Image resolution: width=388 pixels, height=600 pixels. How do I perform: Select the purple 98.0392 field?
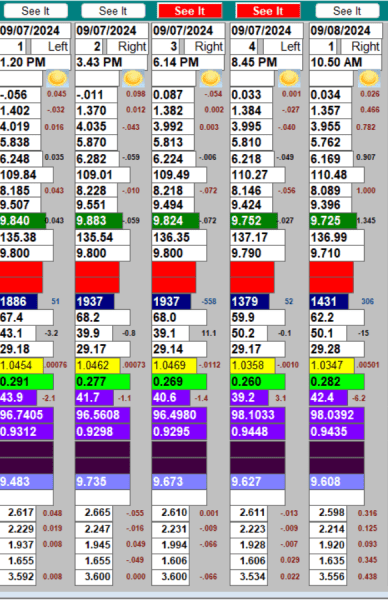337,415
